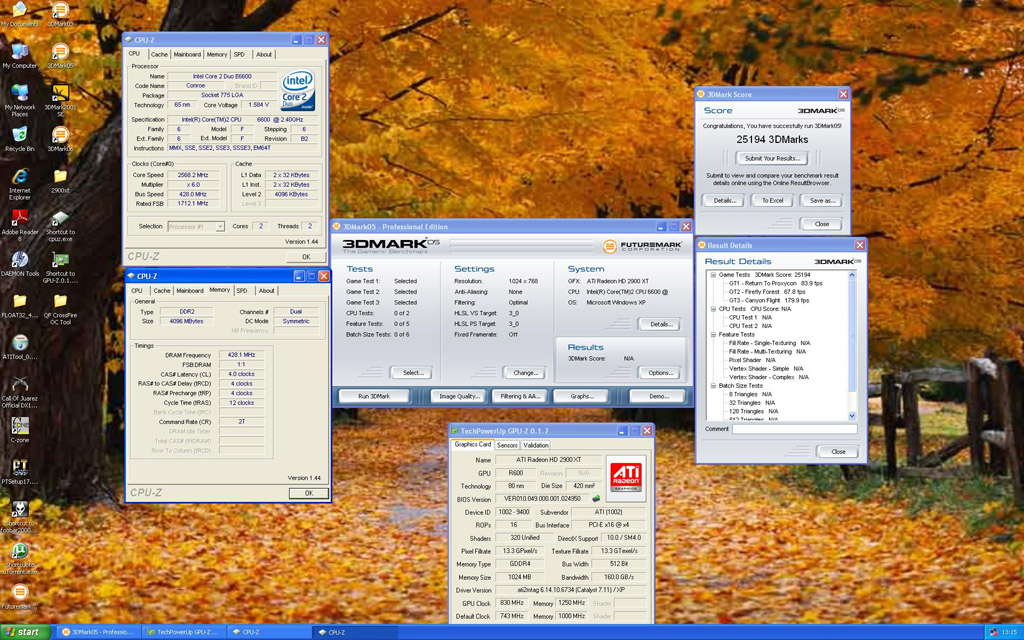Open Filtering & AA settings

520,396
